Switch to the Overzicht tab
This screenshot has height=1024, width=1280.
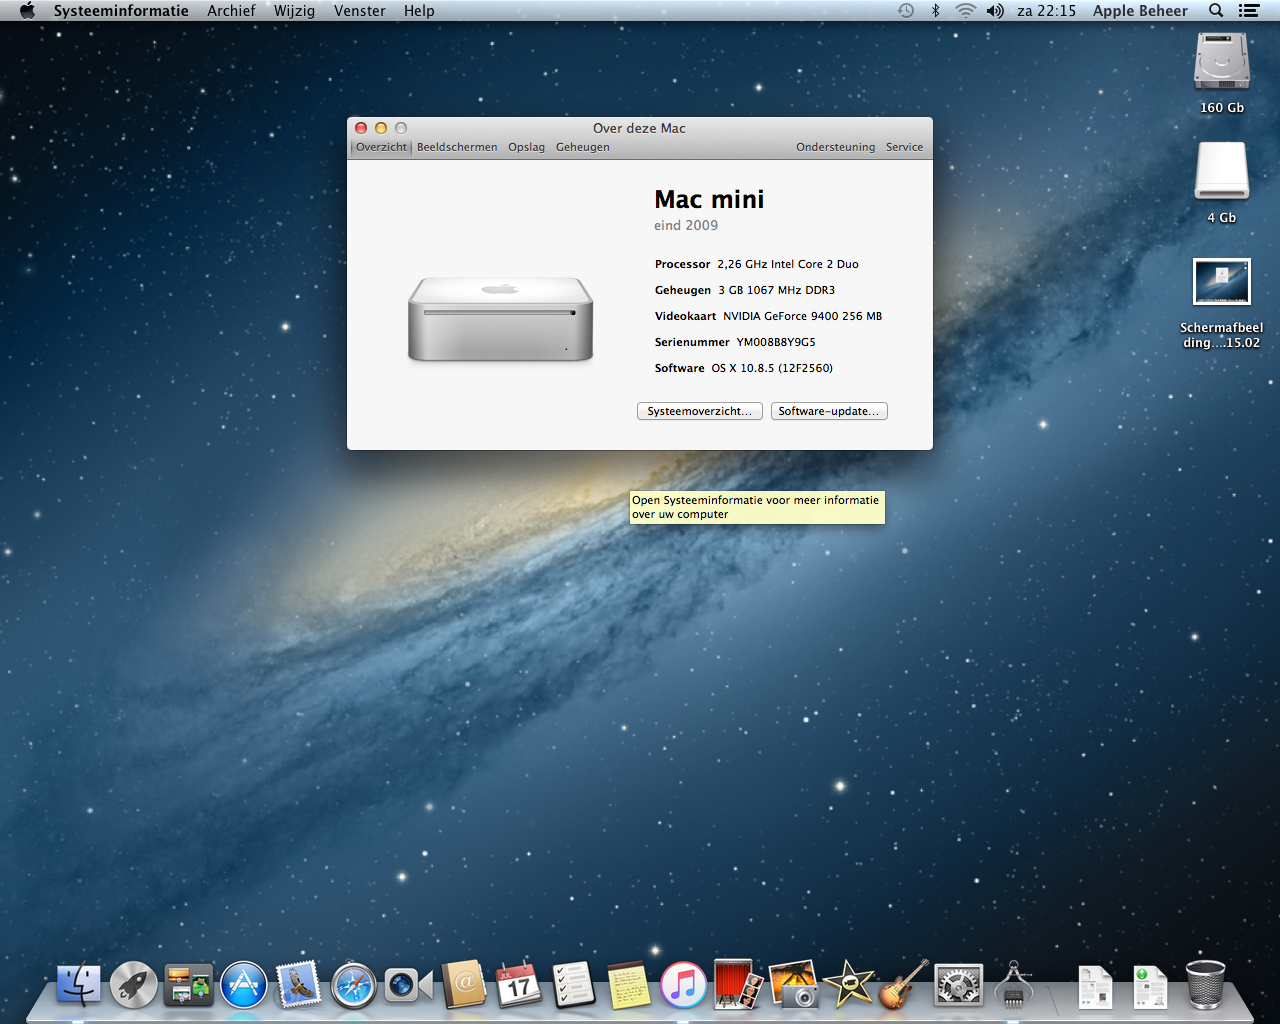(381, 147)
